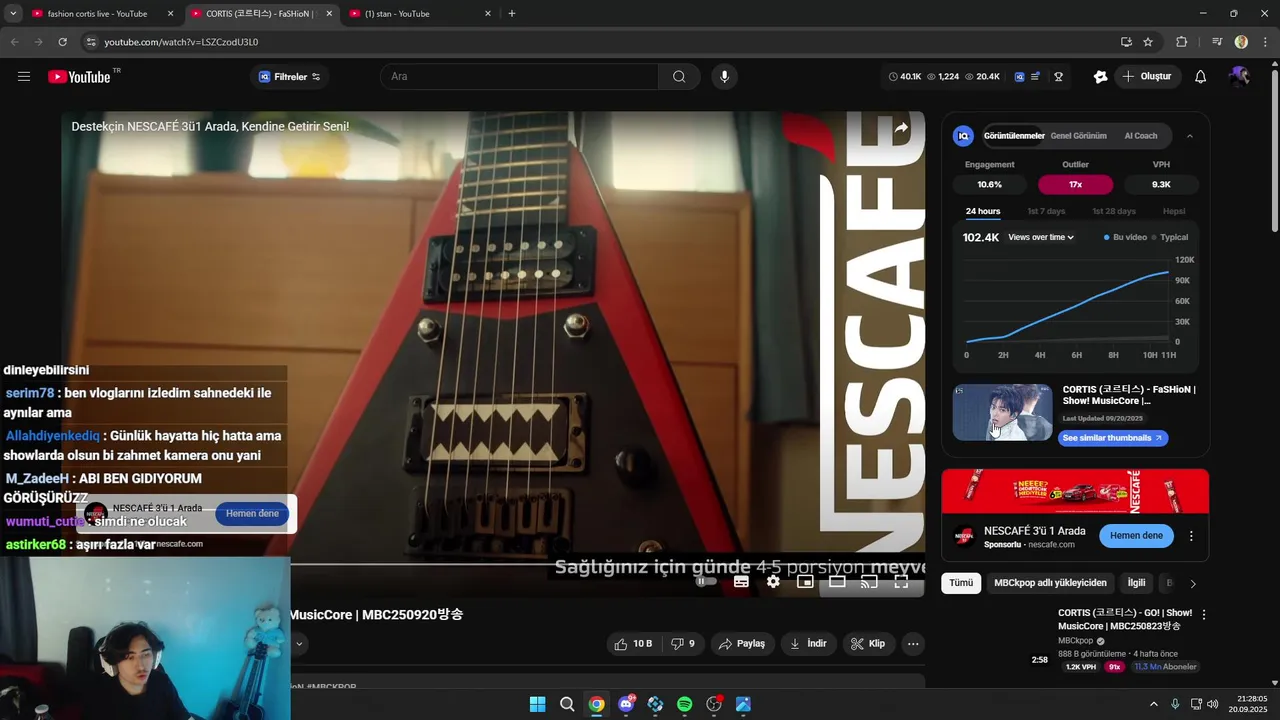Click the NESCAFÉ banner ad image
The height and width of the screenshot is (720, 1280).
click(1075, 491)
